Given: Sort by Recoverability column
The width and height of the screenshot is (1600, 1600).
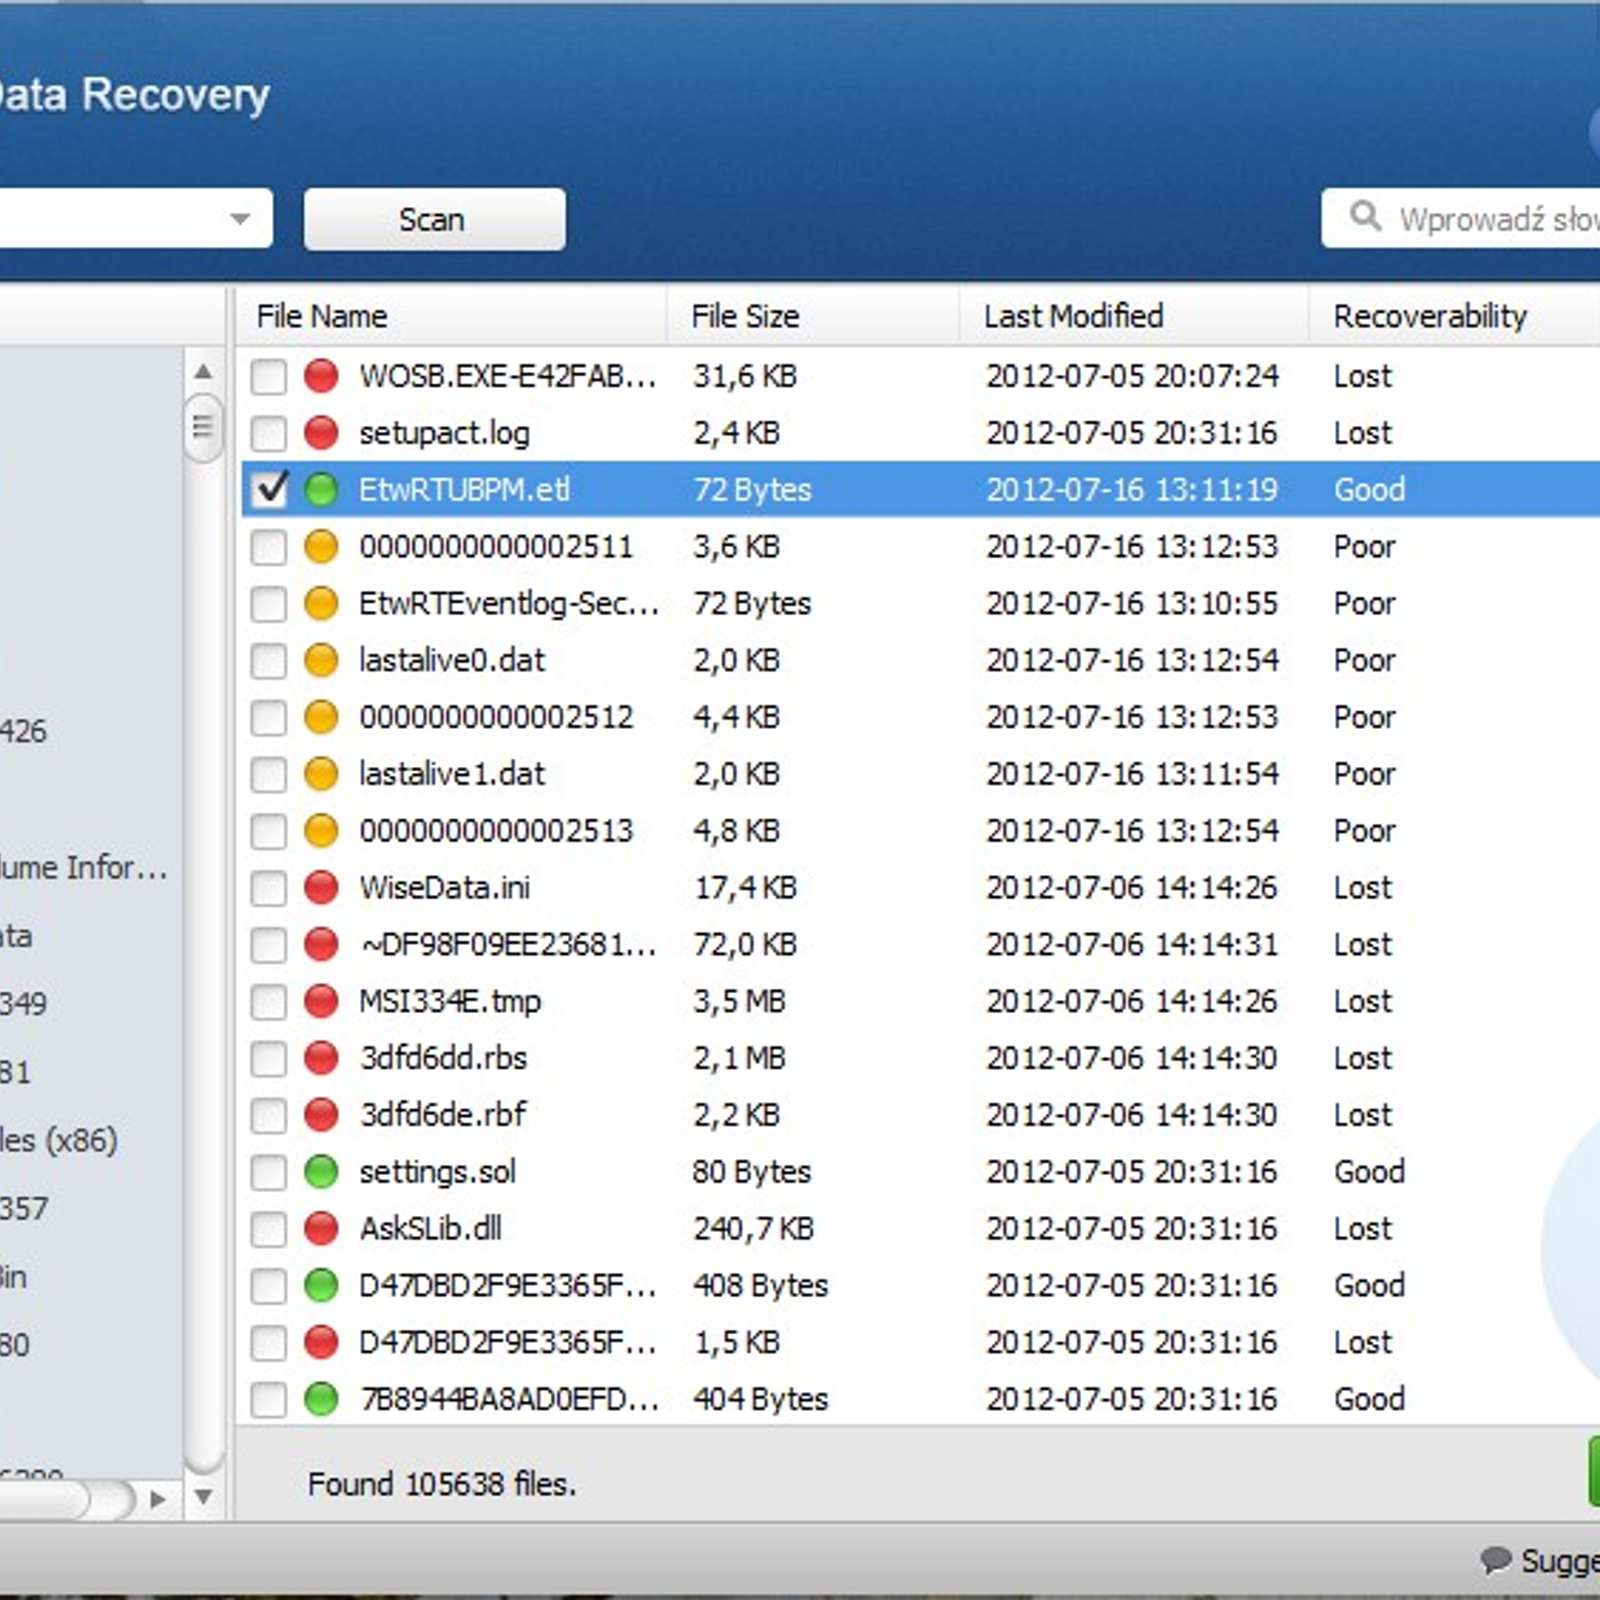Looking at the screenshot, I should (1455, 316).
